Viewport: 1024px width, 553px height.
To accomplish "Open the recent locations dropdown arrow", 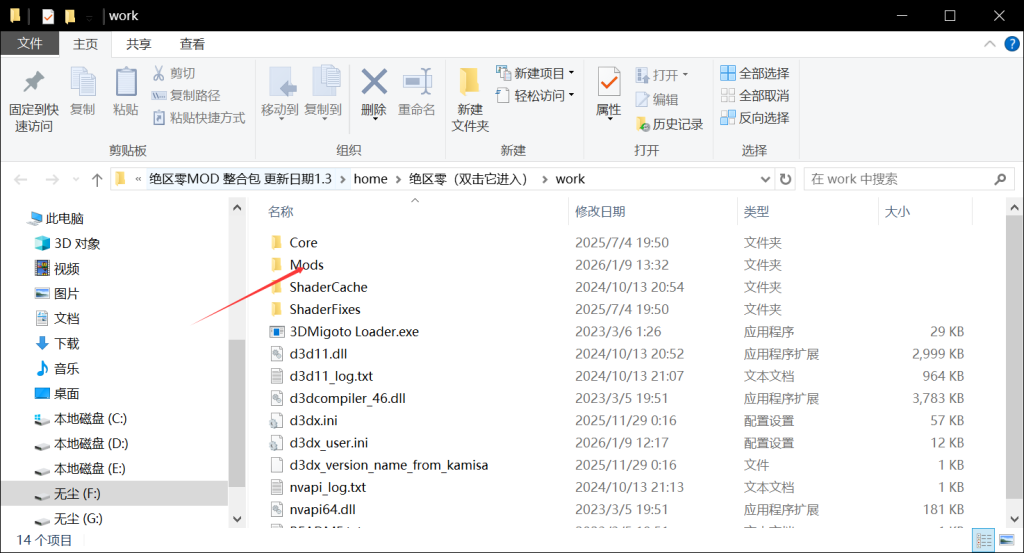I will click(x=76, y=180).
